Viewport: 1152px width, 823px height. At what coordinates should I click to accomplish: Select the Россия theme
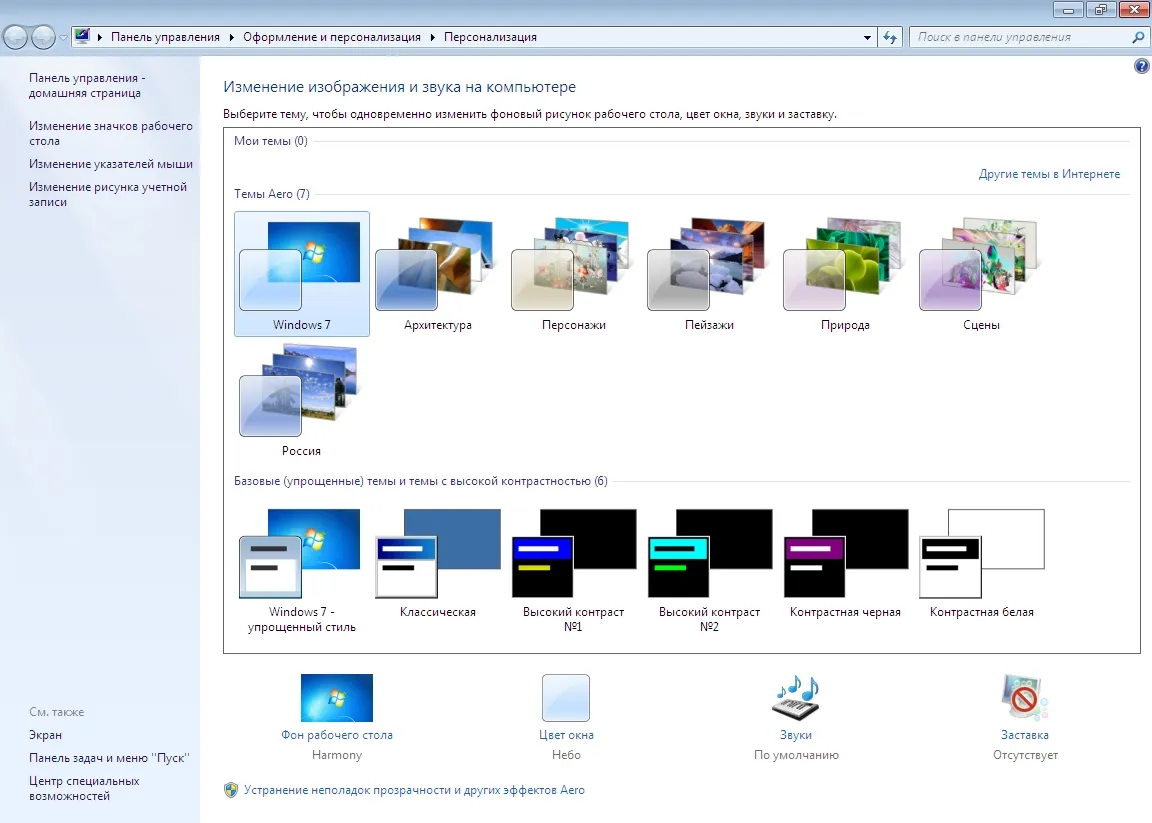[x=301, y=400]
